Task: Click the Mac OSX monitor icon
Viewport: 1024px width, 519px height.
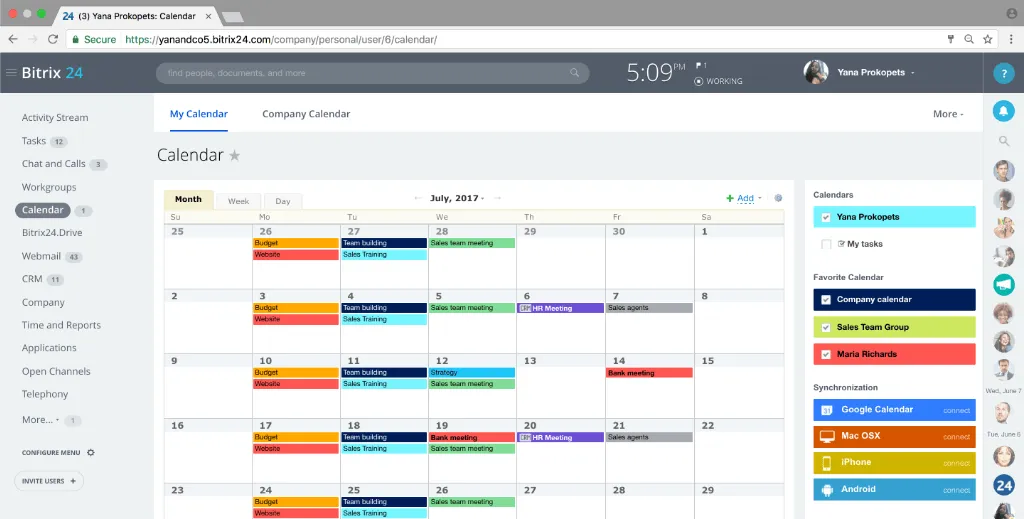Action: [827, 436]
